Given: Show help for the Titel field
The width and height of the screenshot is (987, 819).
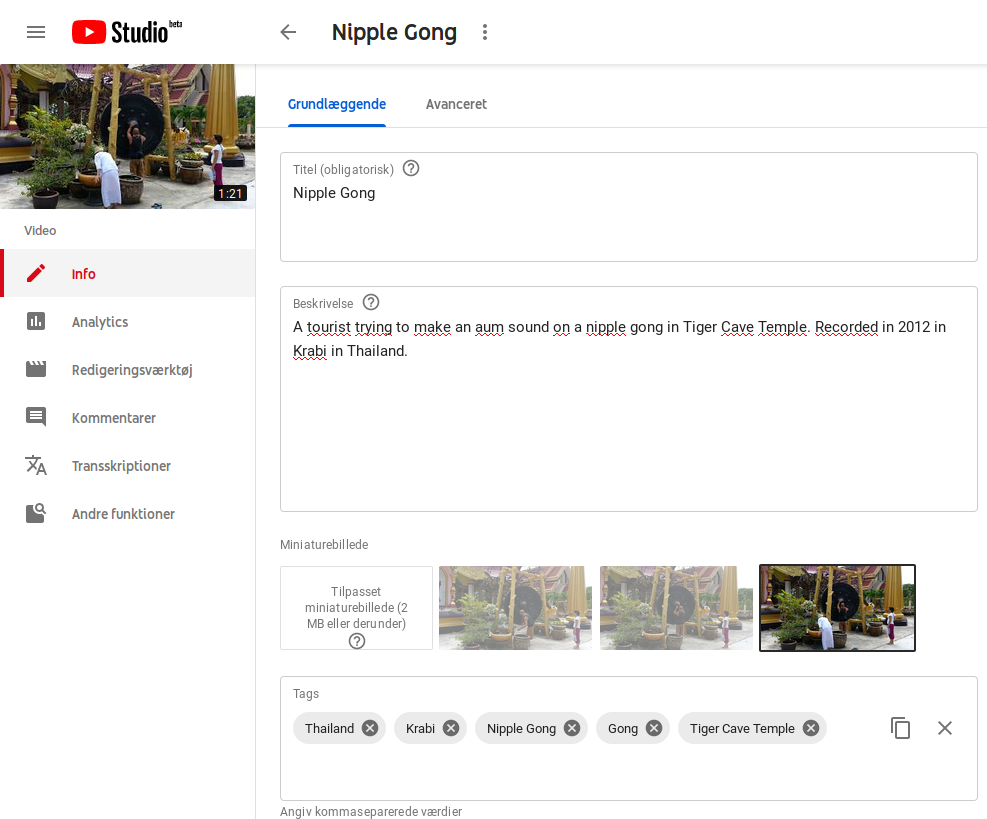Looking at the screenshot, I should tap(411, 169).
